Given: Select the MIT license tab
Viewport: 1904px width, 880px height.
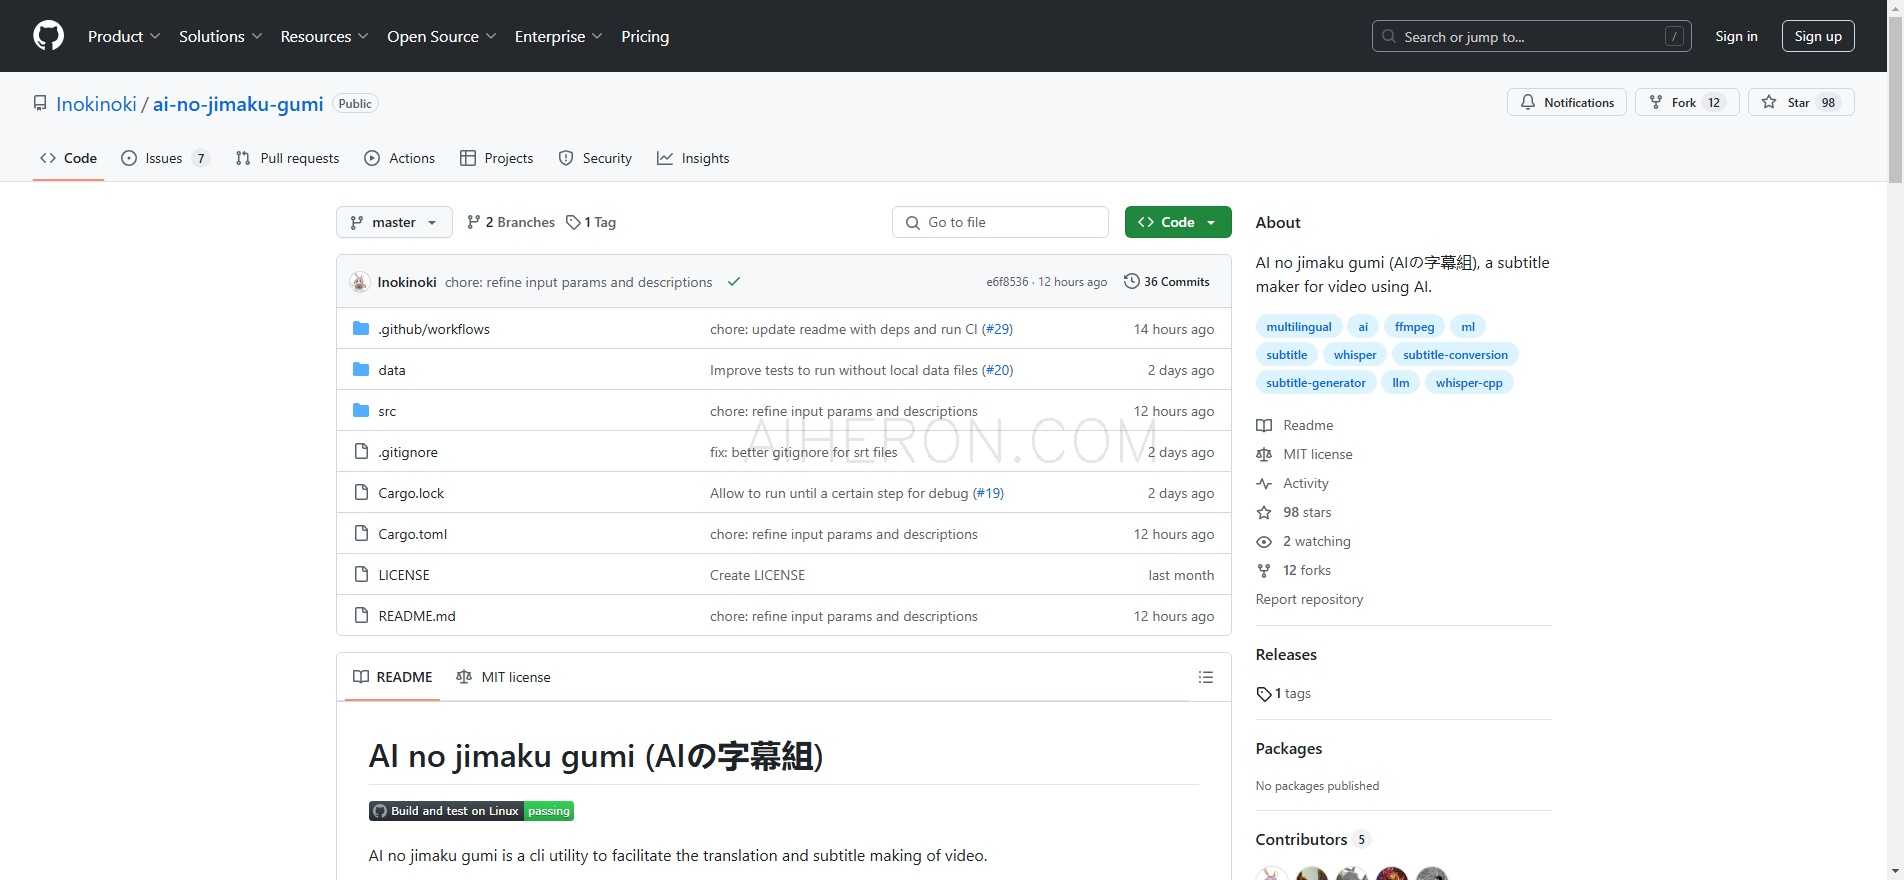Looking at the screenshot, I should (x=503, y=677).
